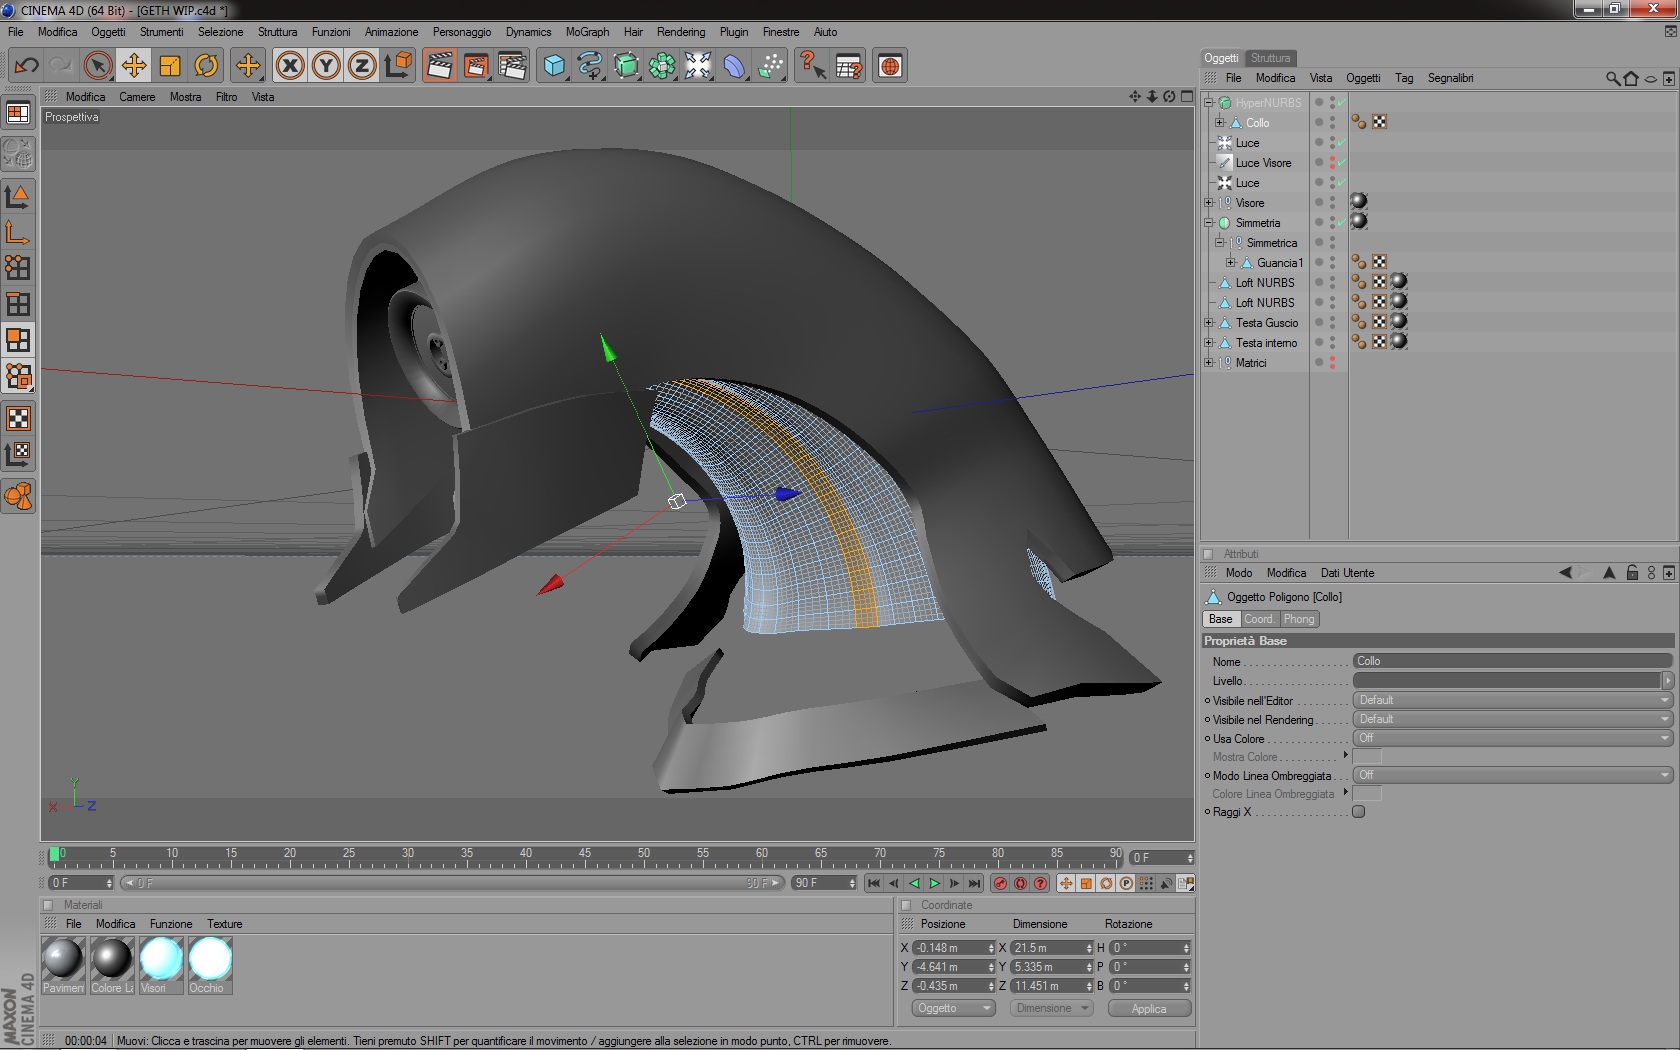Open the MoGraph menu
1680x1050 pixels.
tap(587, 32)
